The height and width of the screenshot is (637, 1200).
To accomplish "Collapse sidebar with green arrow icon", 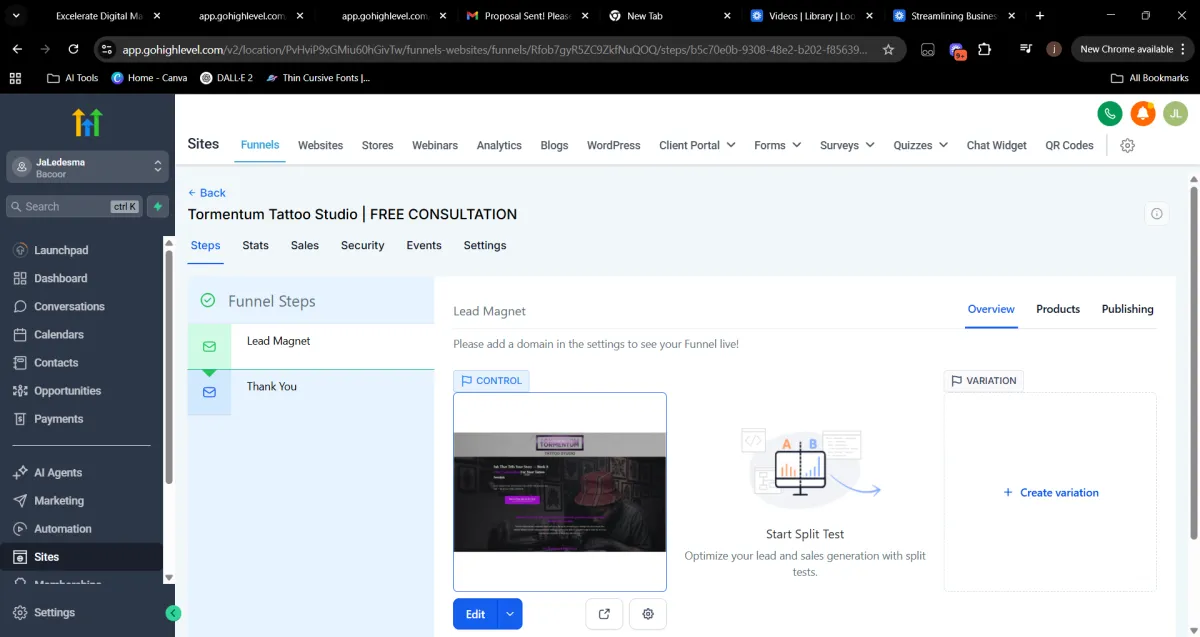I will pos(173,613).
